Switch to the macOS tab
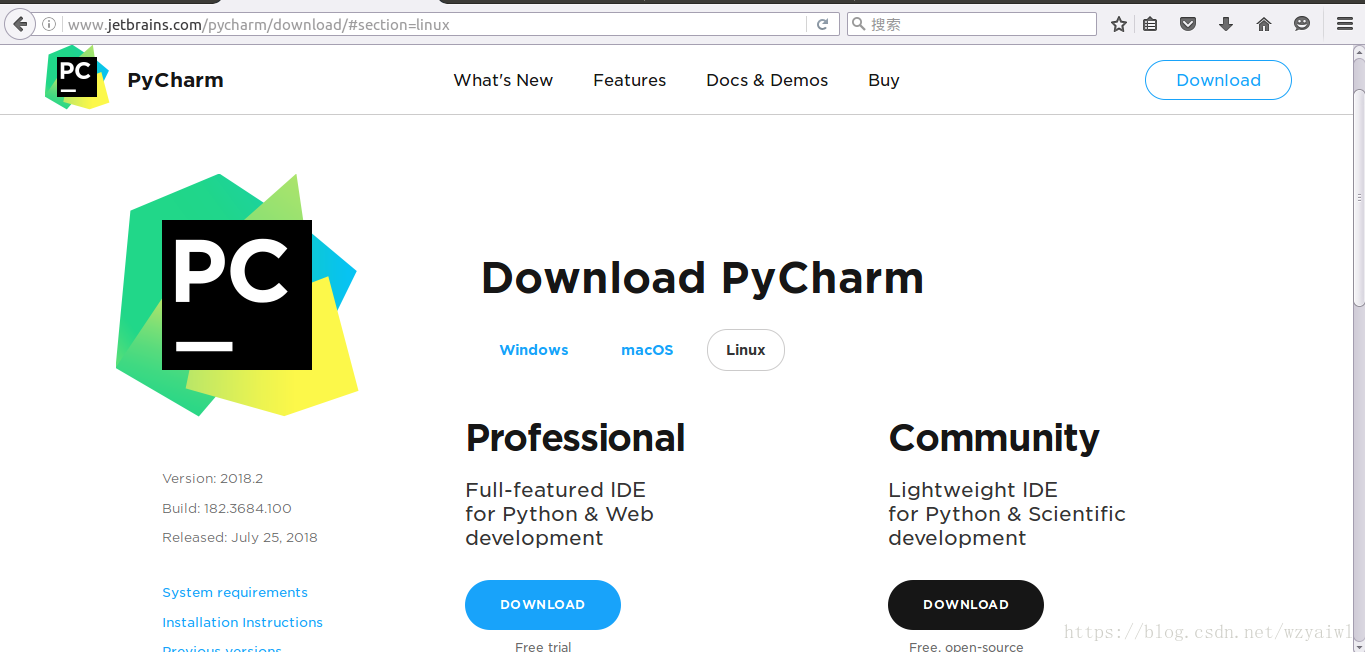 tap(647, 350)
